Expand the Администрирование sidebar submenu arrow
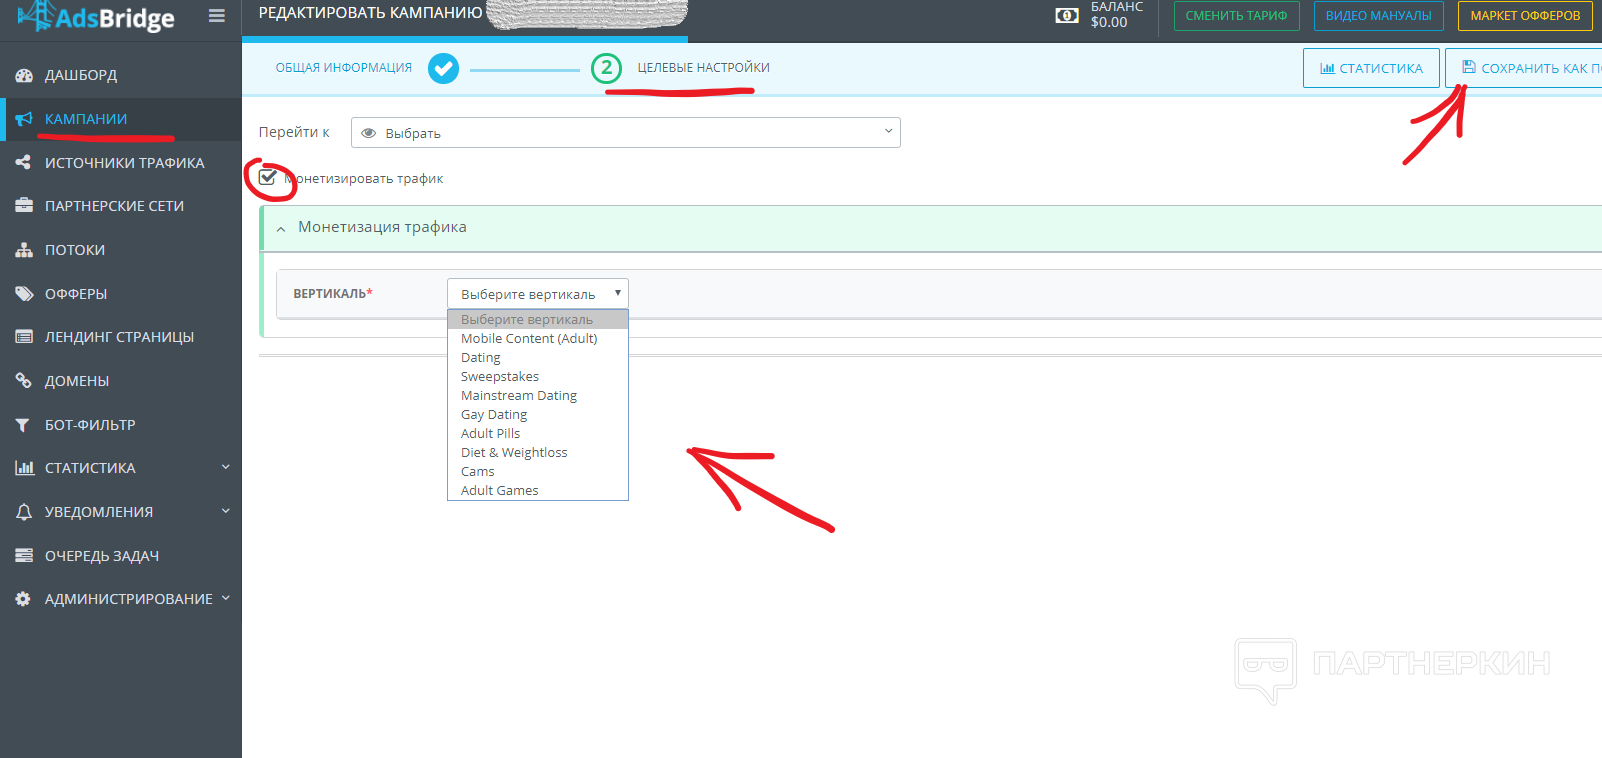Image resolution: width=1602 pixels, height=758 pixels. point(226,598)
